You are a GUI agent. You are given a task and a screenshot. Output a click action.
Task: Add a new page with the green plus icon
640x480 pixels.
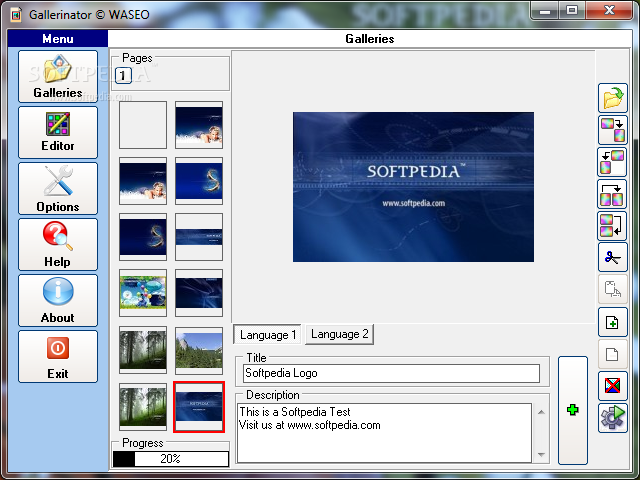click(x=613, y=322)
